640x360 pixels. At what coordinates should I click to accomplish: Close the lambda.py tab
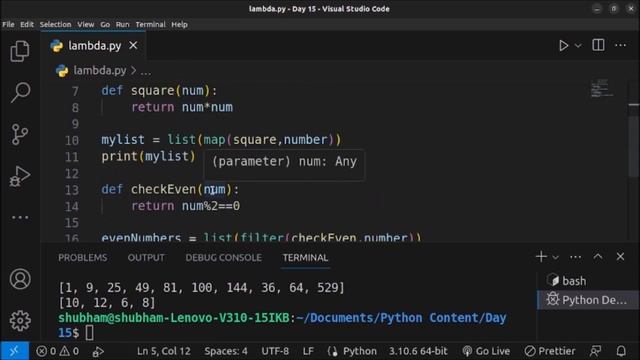pyautogui.click(x=133, y=45)
